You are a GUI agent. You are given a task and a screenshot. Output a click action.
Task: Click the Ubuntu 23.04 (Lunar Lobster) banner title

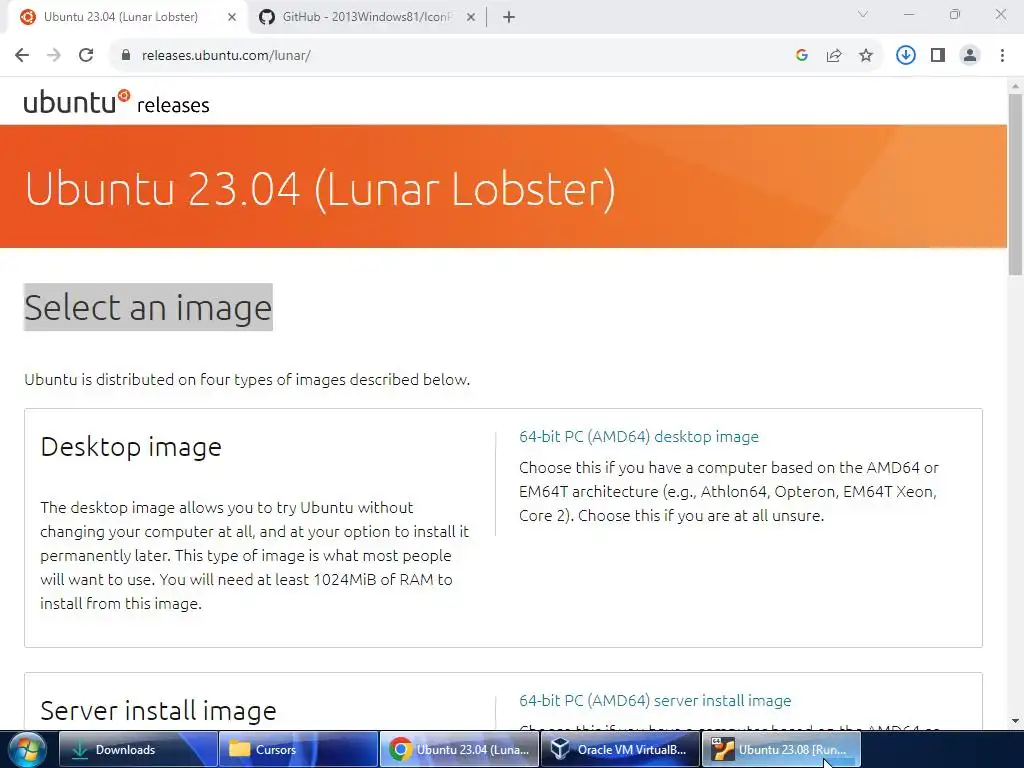(320, 189)
